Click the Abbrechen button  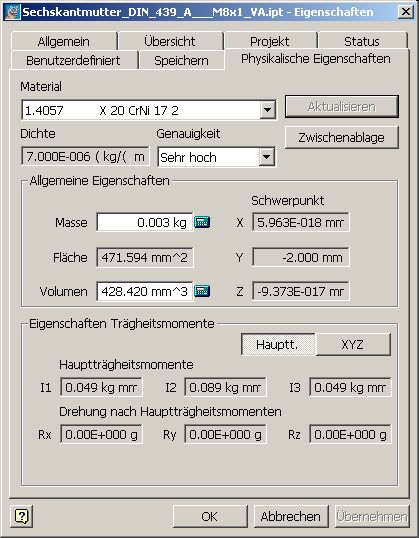[291, 516]
